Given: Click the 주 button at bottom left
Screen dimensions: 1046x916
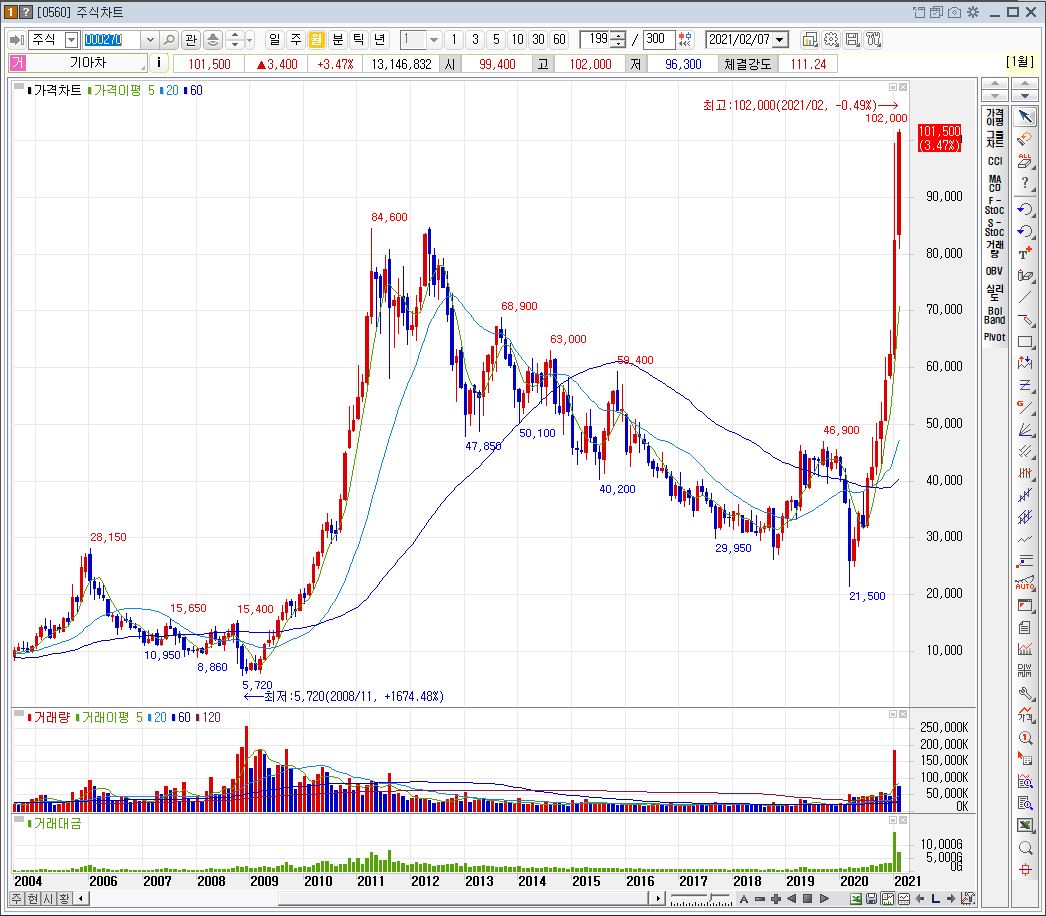Looking at the screenshot, I should (x=17, y=899).
